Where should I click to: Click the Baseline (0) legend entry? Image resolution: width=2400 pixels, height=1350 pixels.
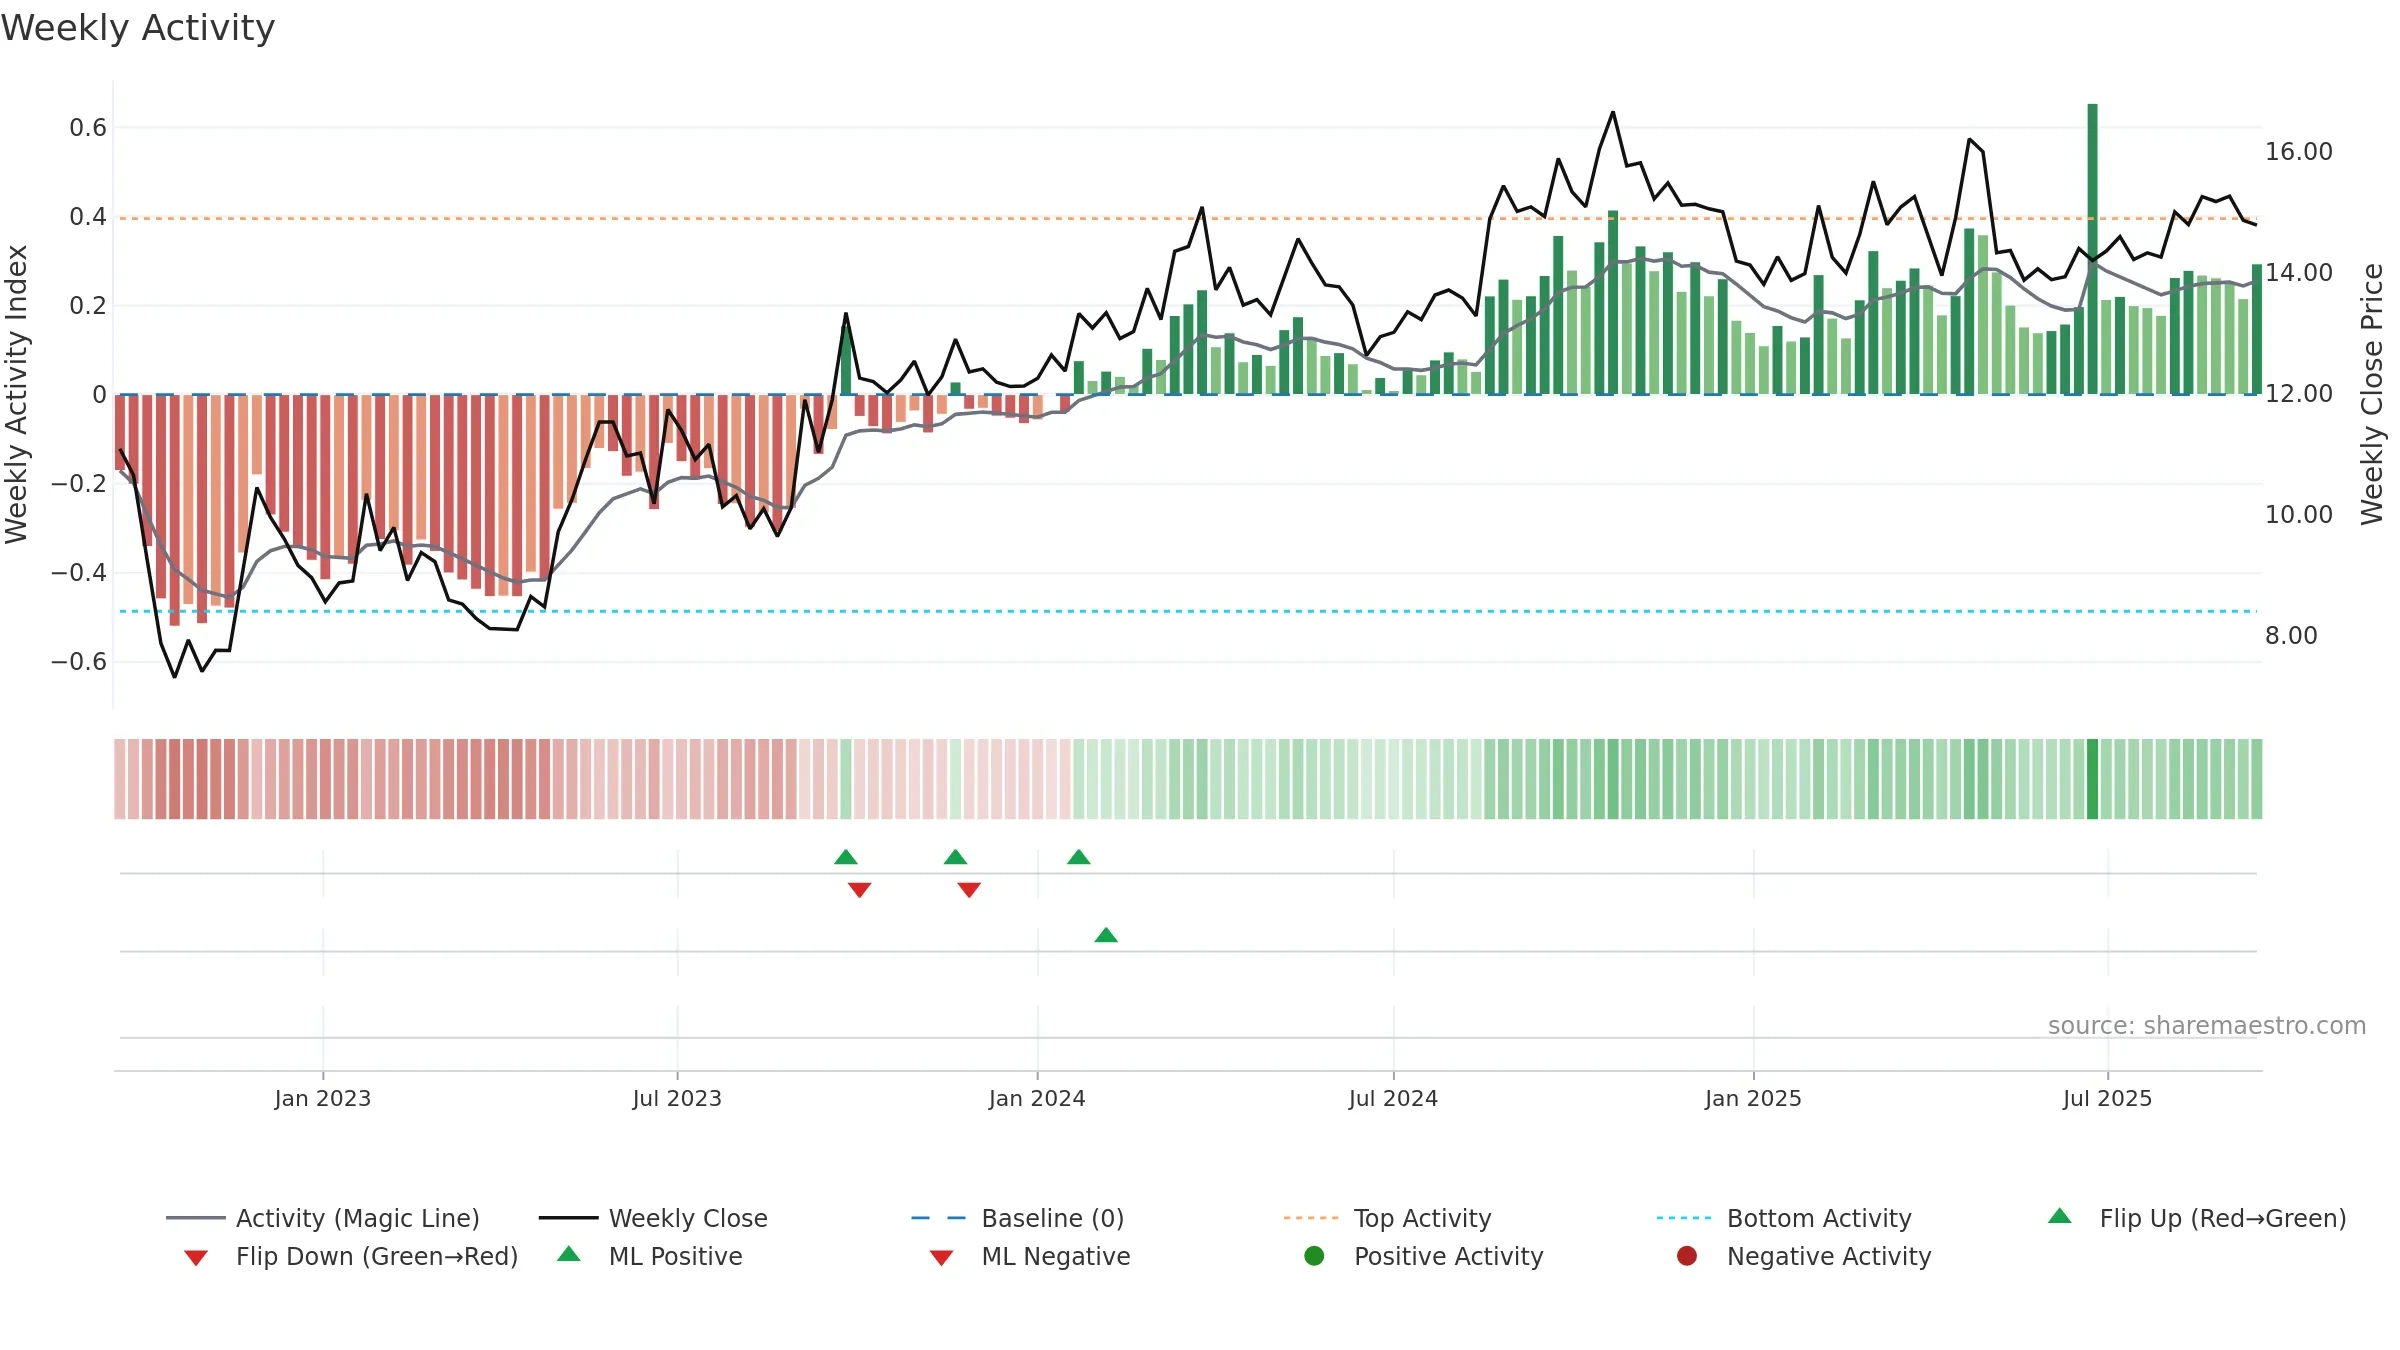click(x=1018, y=1218)
